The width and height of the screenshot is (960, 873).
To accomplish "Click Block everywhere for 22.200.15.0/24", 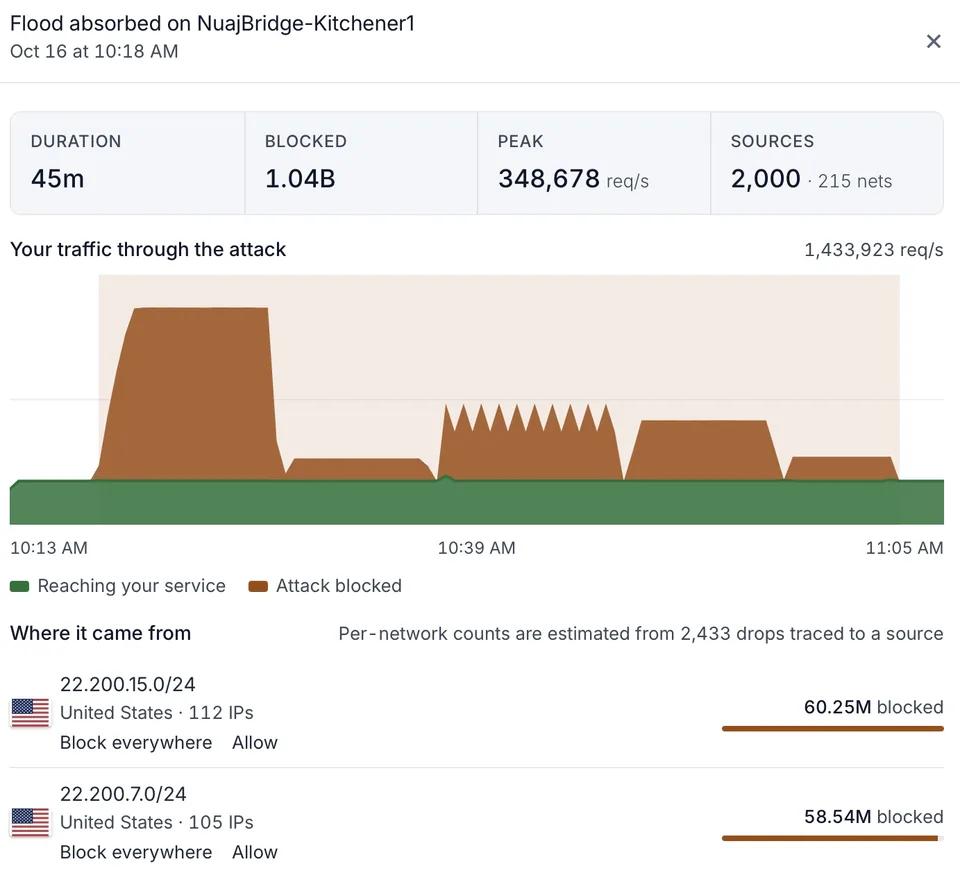I will [136, 743].
